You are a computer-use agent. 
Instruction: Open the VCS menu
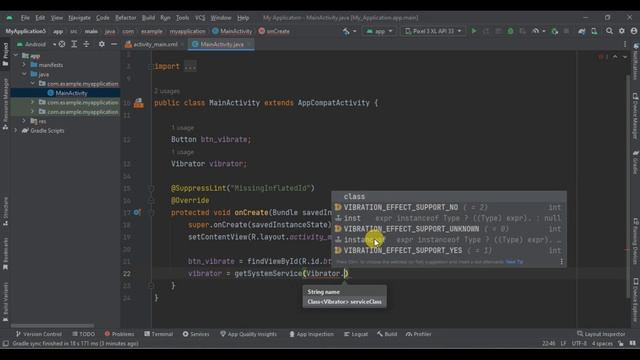pos(200,18)
